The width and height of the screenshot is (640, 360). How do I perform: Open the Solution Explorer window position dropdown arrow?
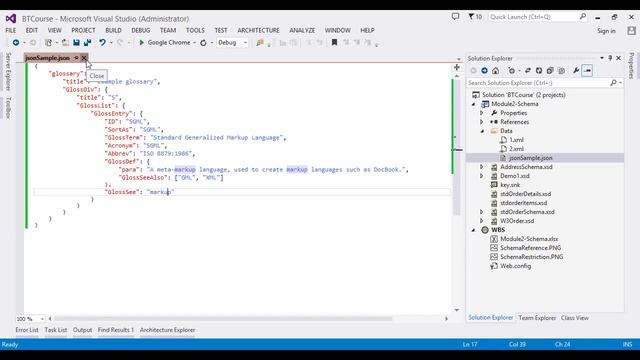pyautogui.click(x=602, y=58)
